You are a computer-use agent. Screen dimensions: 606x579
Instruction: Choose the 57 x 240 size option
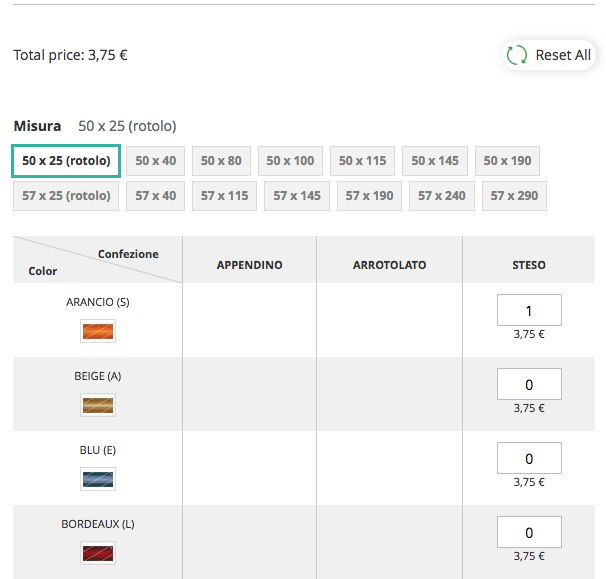(x=442, y=196)
